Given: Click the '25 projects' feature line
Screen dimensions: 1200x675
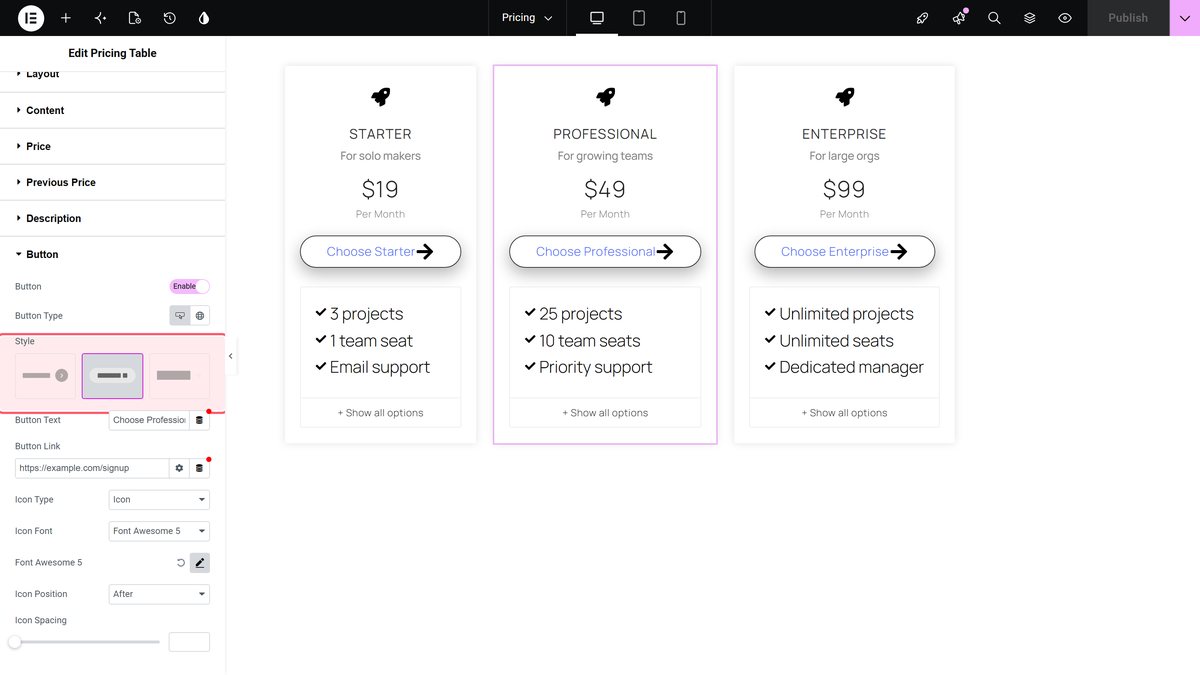Looking at the screenshot, I should [x=573, y=314].
